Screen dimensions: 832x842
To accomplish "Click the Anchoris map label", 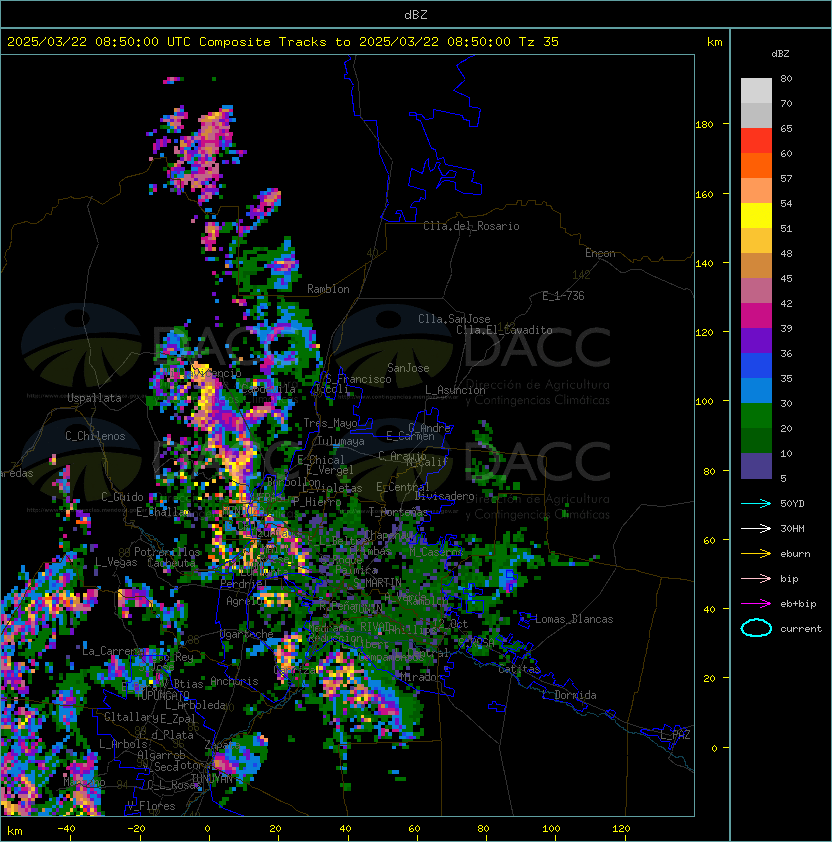I will (234, 681).
